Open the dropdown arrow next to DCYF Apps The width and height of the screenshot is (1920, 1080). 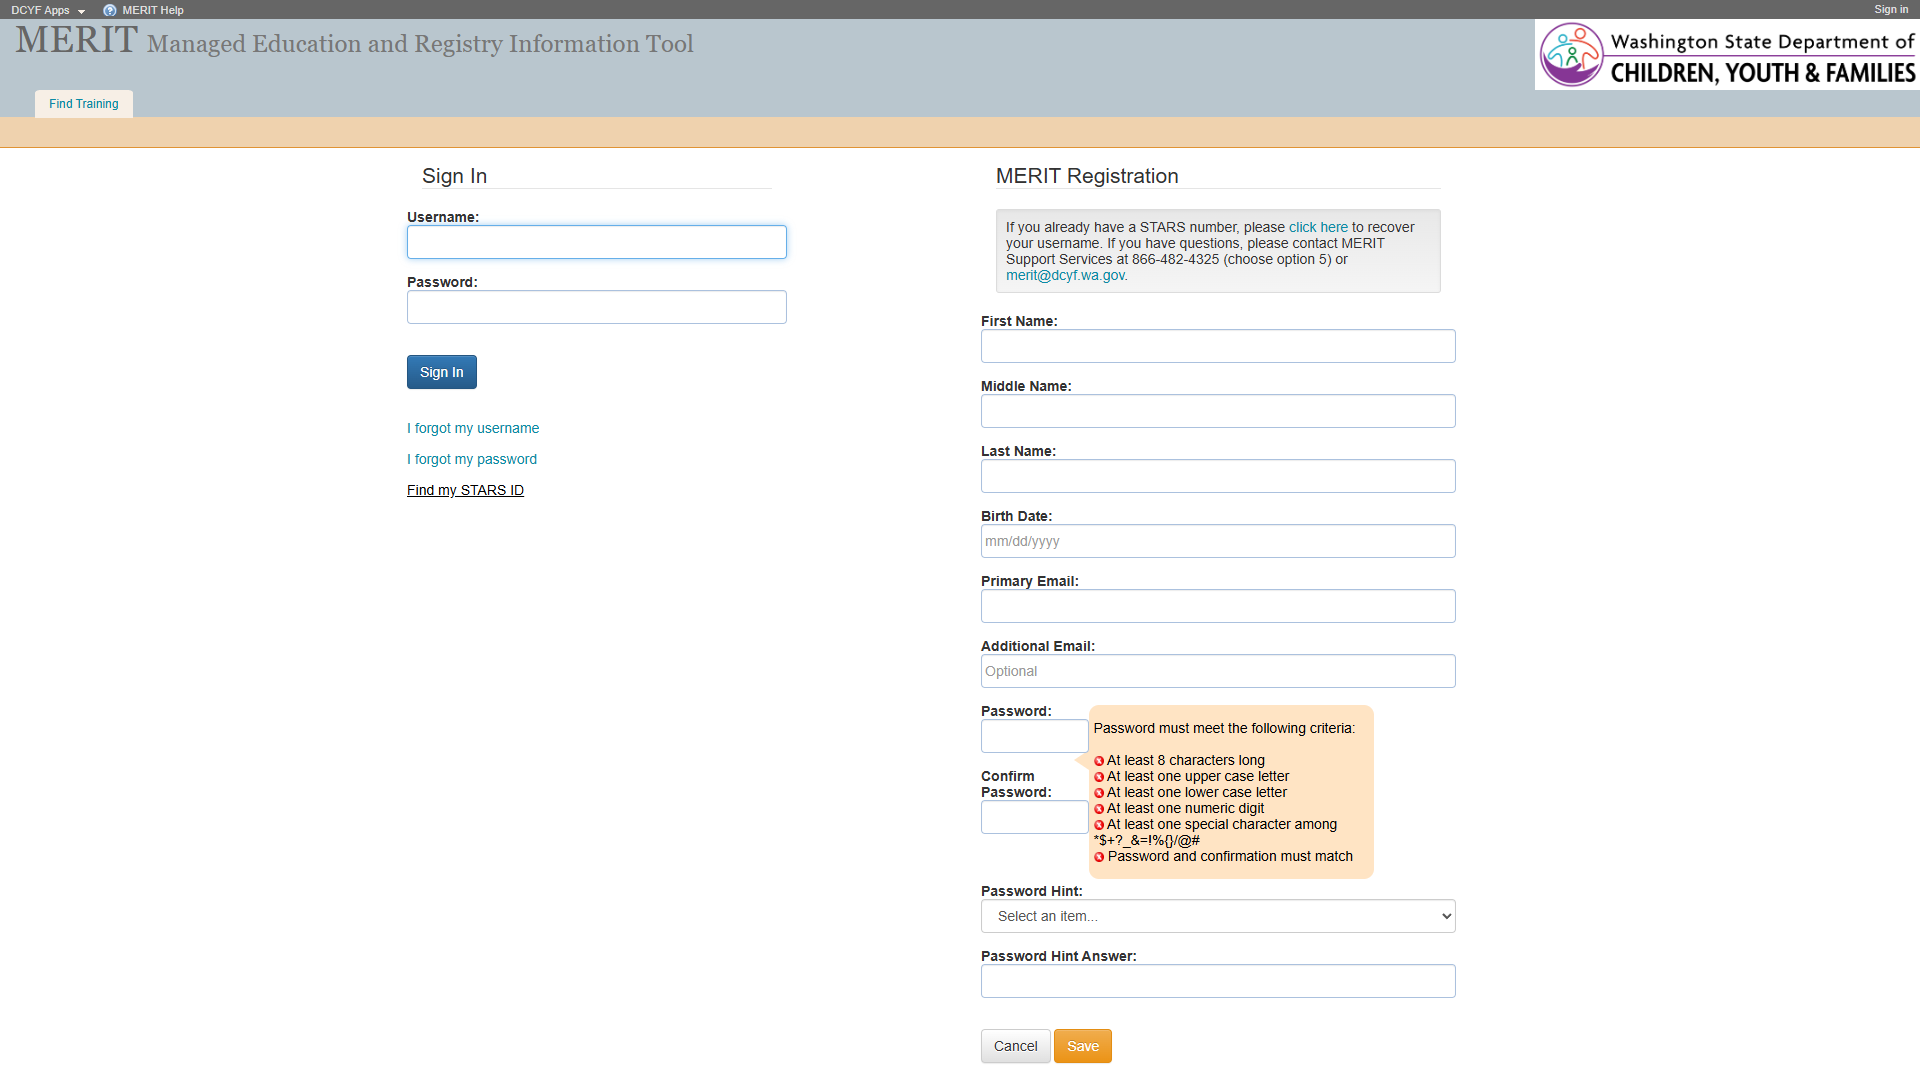81,11
